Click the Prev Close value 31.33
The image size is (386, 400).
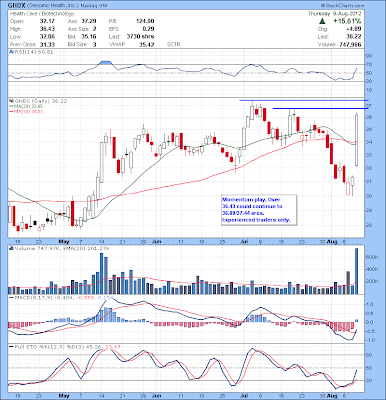(x=47, y=44)
